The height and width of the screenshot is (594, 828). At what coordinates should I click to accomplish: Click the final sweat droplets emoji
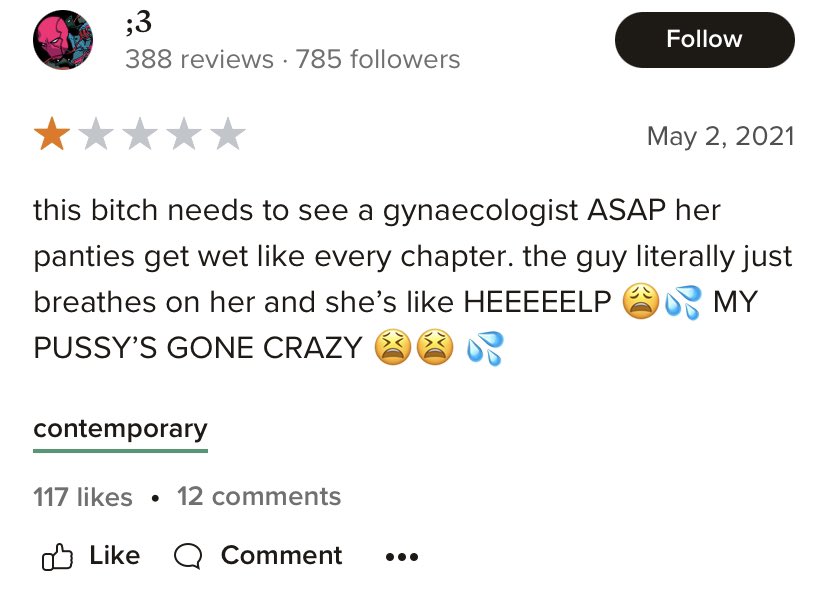(485, 348)
